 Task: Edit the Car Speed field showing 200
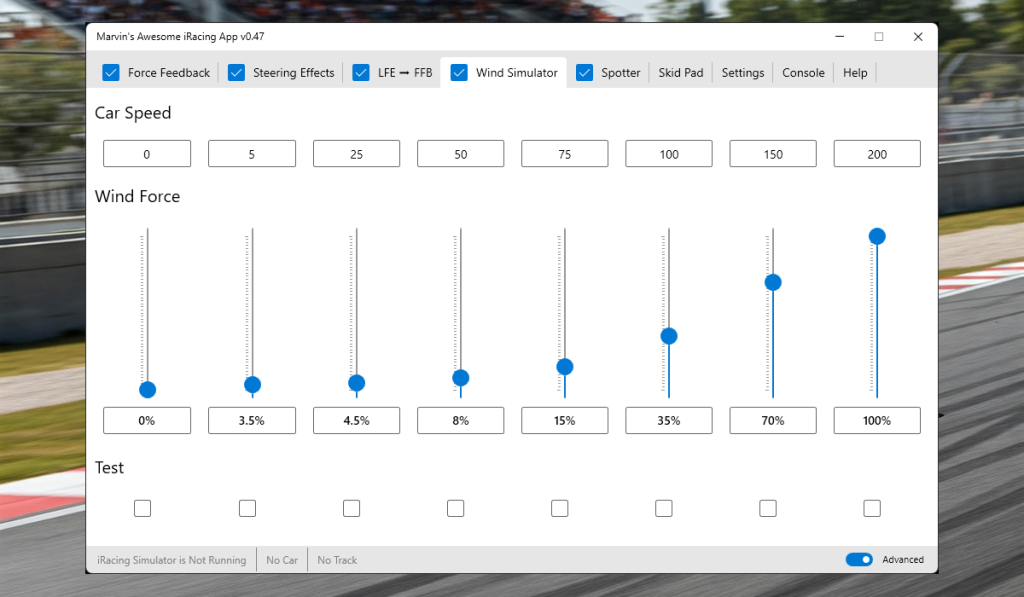coord(877,153)
